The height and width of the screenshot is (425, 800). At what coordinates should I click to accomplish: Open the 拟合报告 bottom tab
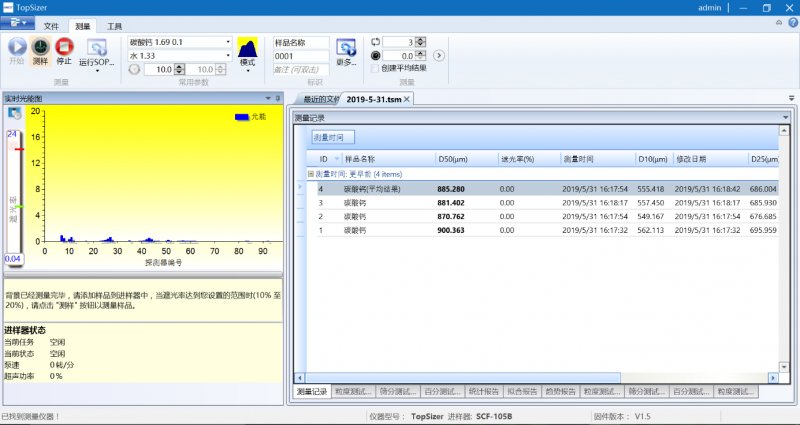(522, 391)
